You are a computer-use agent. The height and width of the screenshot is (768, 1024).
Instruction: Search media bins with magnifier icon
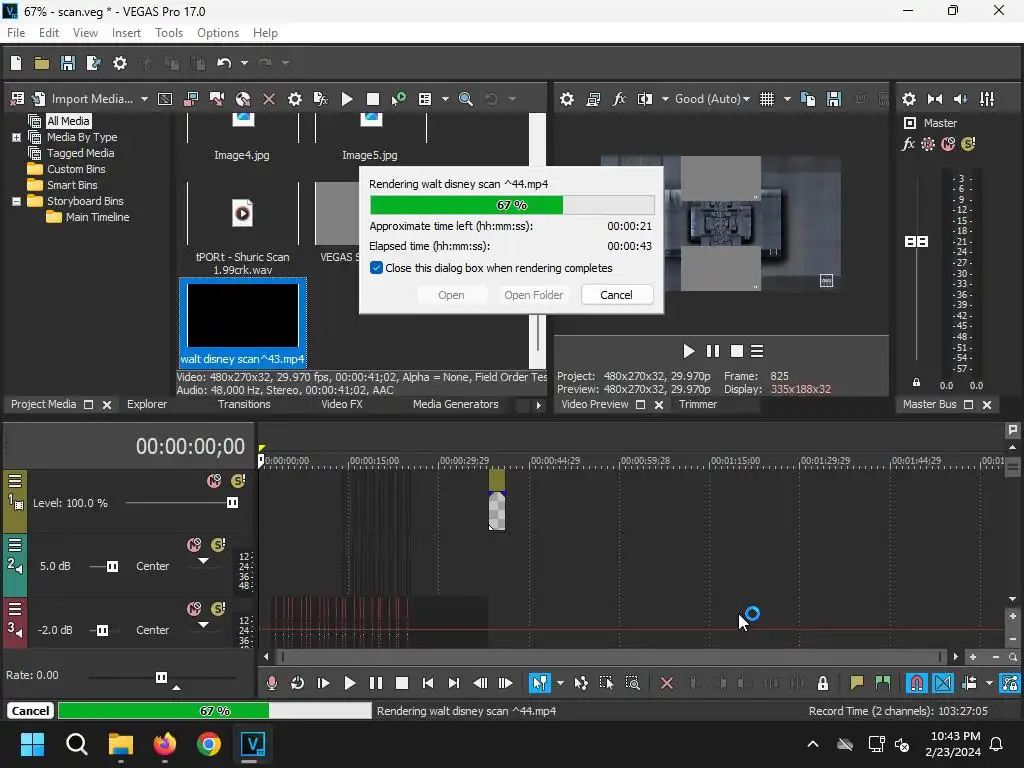466,99
